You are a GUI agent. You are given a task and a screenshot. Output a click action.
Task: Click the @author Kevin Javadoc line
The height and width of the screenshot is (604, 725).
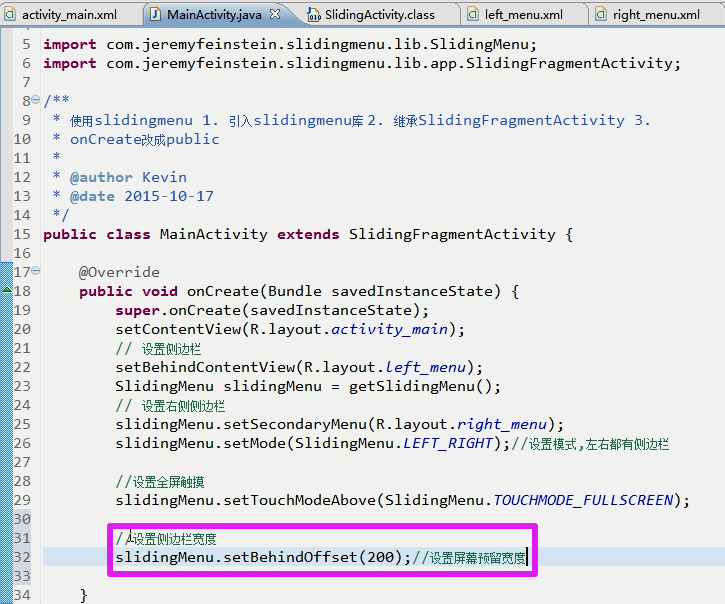(x=128, y=177)
